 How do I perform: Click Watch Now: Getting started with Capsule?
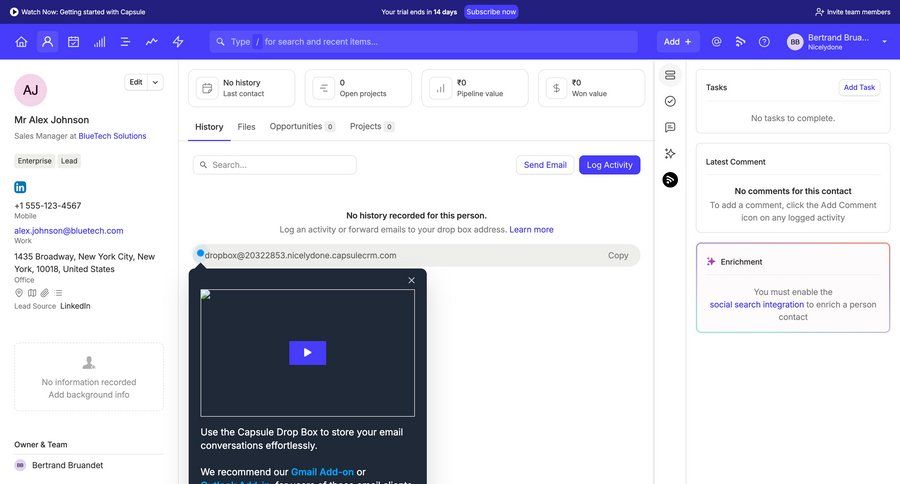(x=83, y=12)
